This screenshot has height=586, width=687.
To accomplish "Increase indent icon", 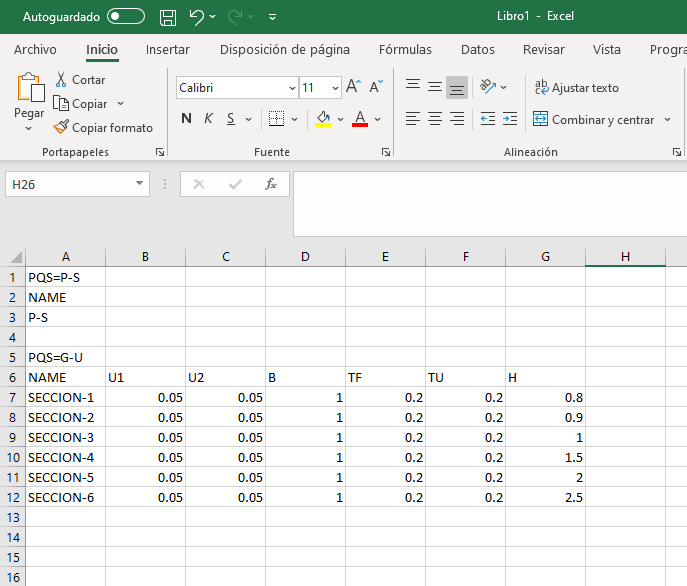I will (x=510, y=119).
